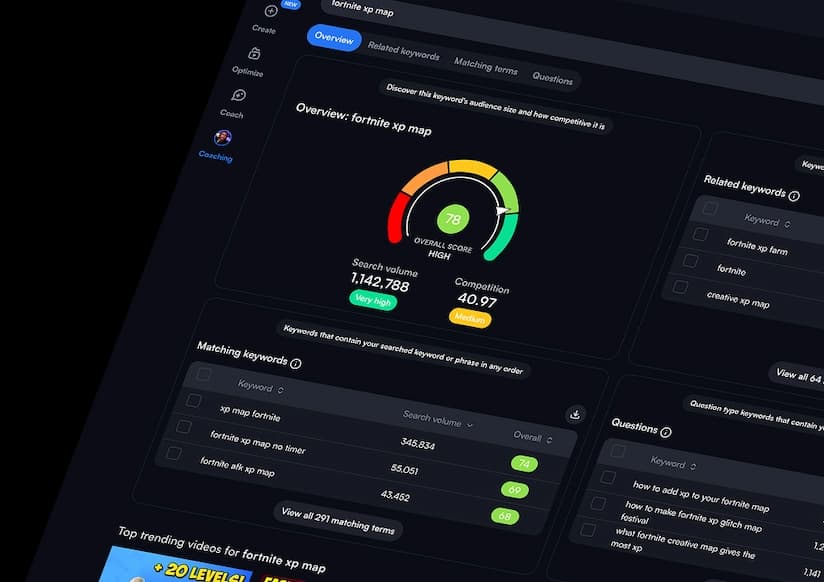Click info icon beside Related keywords heading

tap(794, 196)
